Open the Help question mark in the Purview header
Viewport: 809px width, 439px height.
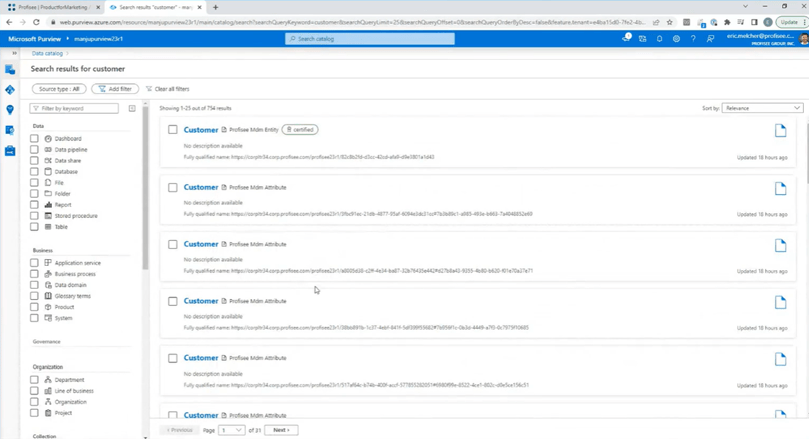tap(693, 39)
